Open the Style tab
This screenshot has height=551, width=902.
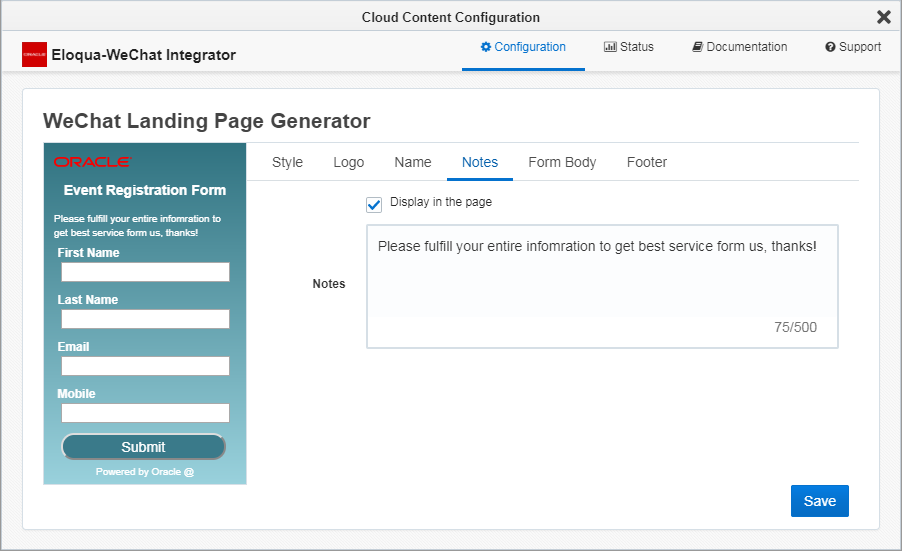pyautogui.click(x=287, y=162)
